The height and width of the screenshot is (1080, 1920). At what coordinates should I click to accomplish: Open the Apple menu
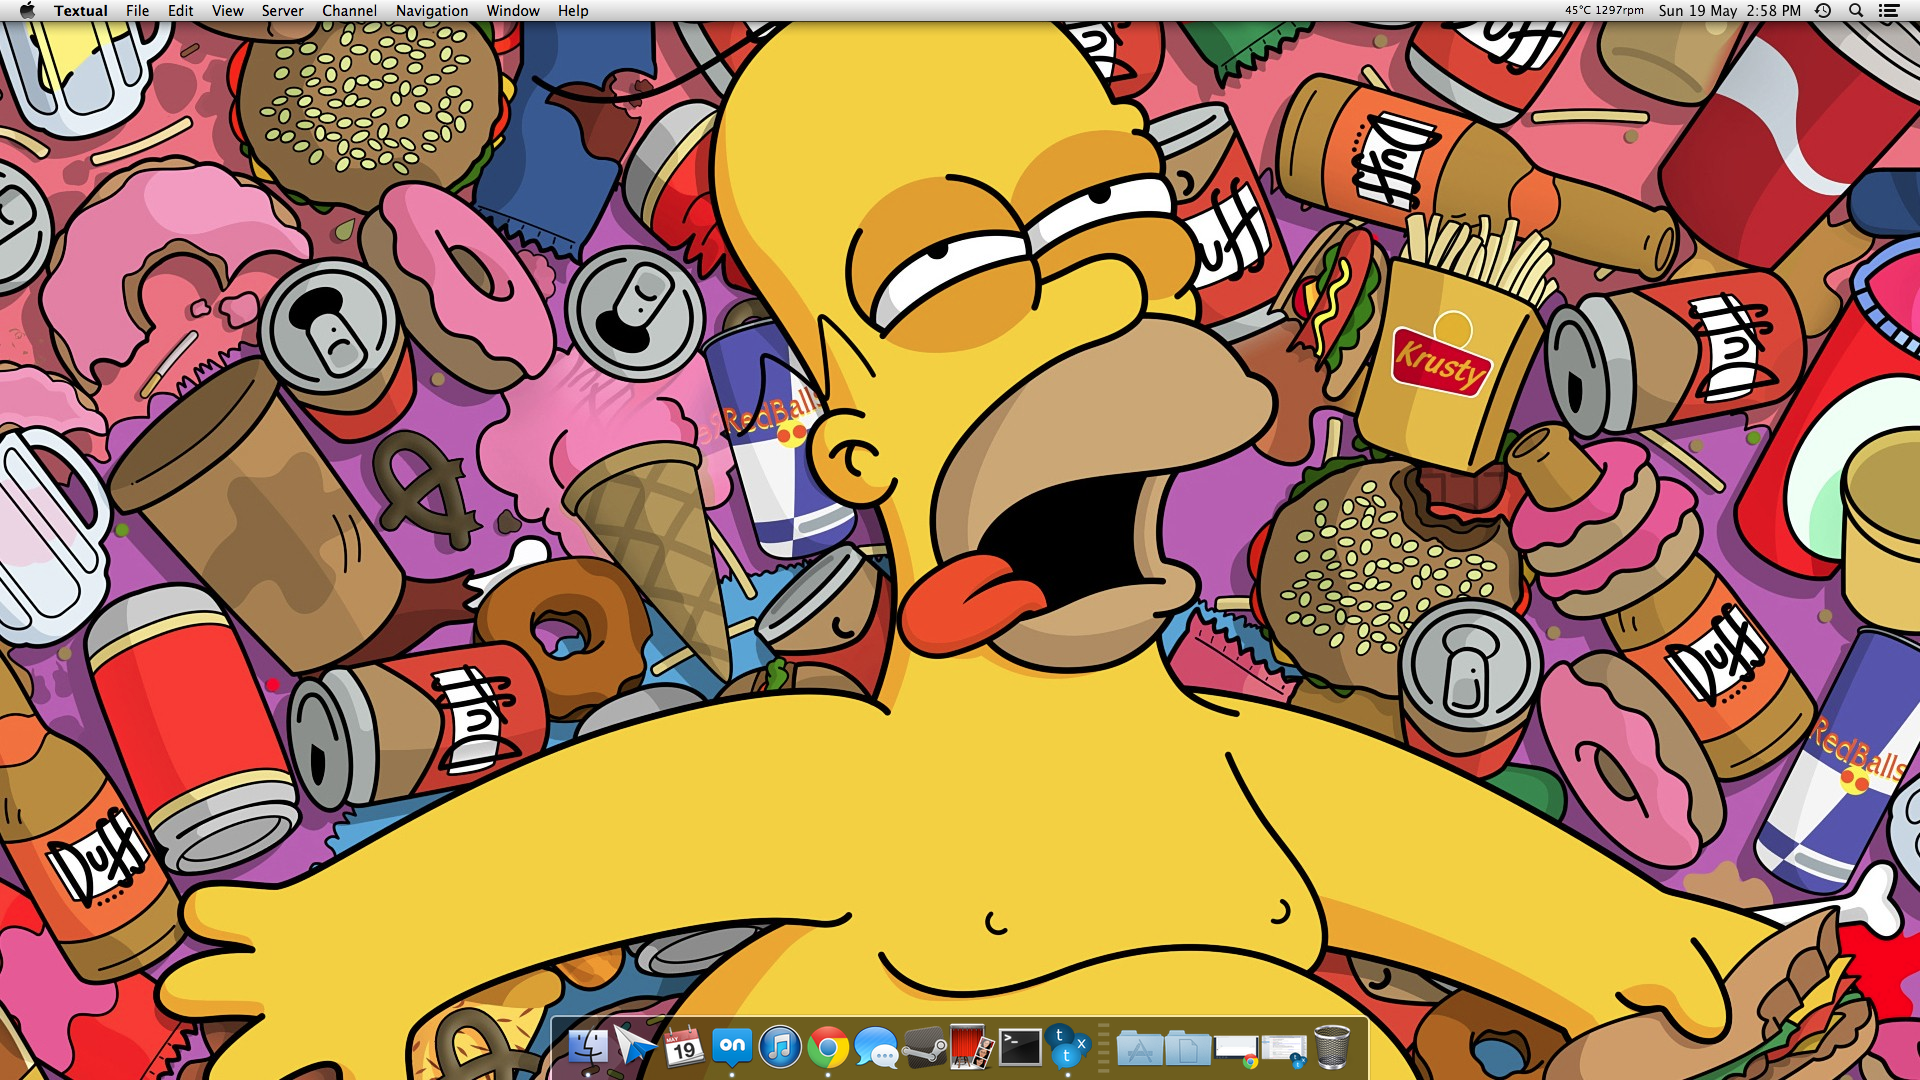coord(27,11)
